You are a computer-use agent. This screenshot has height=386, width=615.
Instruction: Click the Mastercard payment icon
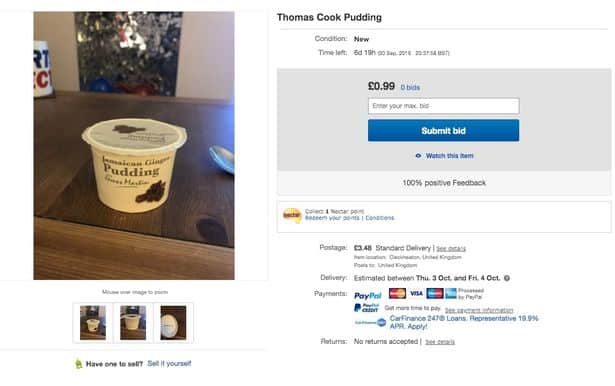pos(397,293)
